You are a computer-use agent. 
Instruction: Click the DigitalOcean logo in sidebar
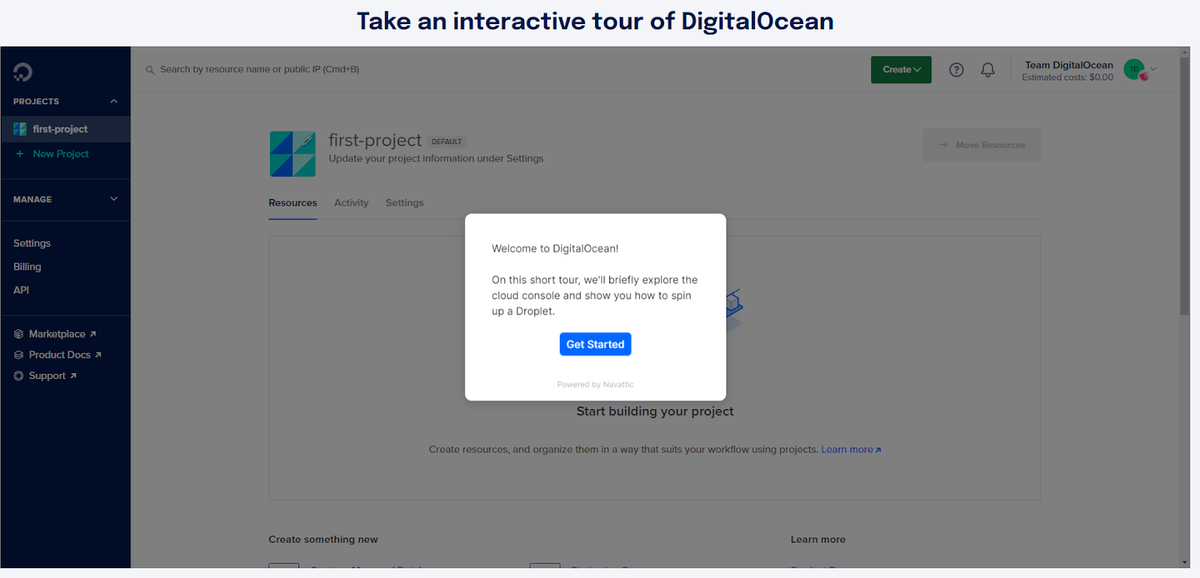(22, 72)
